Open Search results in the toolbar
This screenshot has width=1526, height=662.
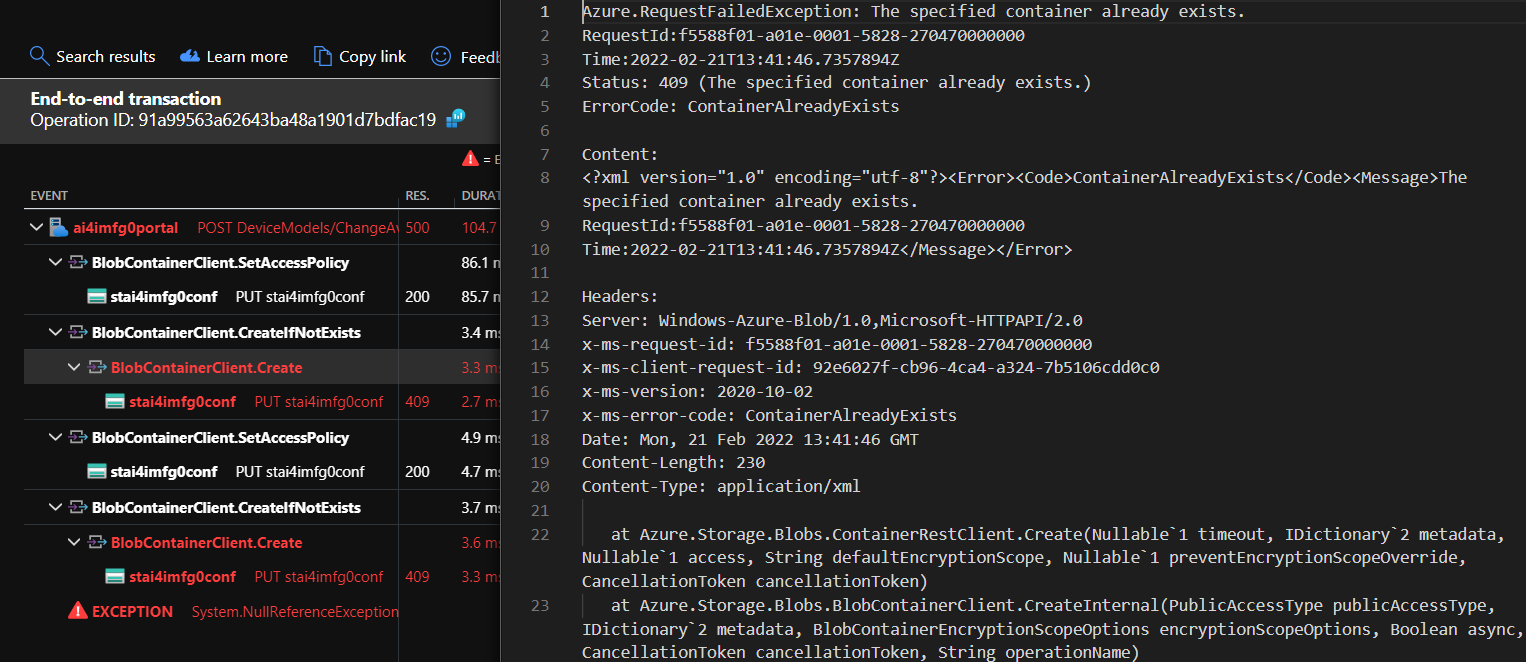pyautogui.click(x=93, y=56)
